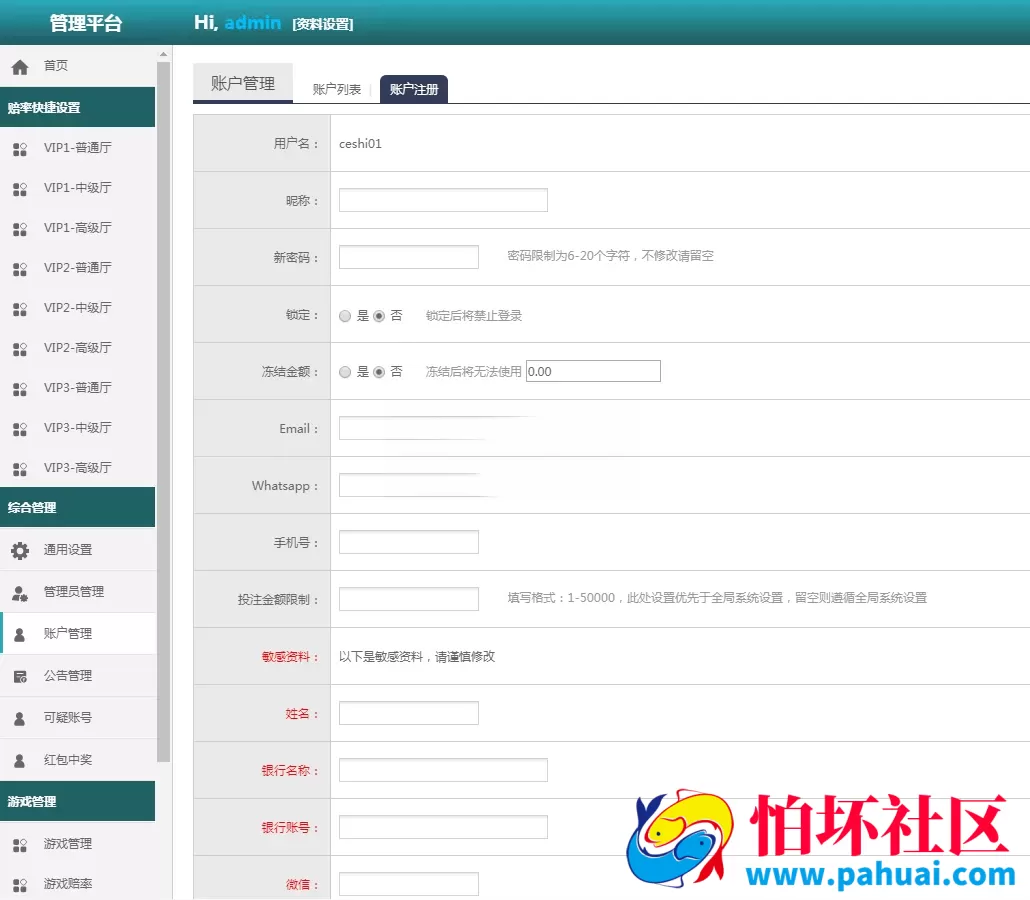Collapse the 游戏管理 section header

78,801
